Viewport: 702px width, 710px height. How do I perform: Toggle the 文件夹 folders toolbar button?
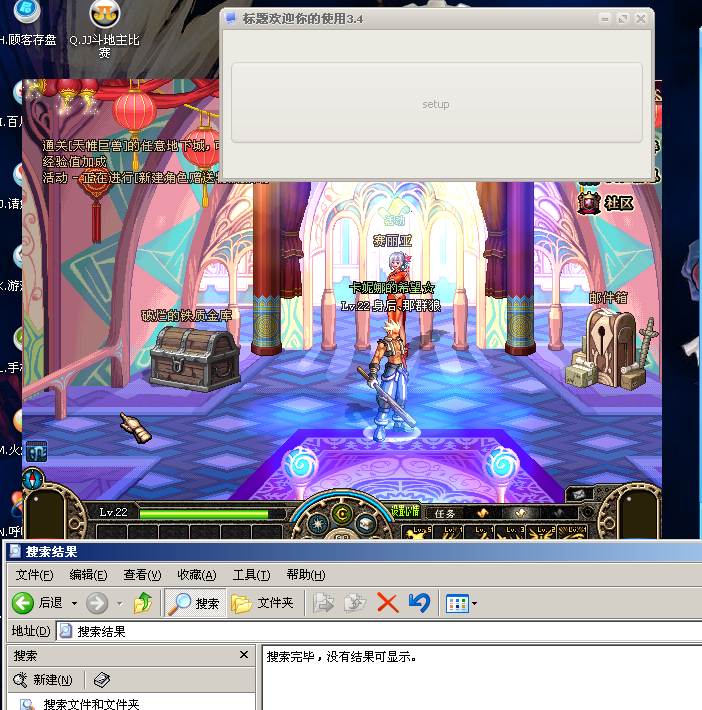pyautogui.click(x=262, y=603)
